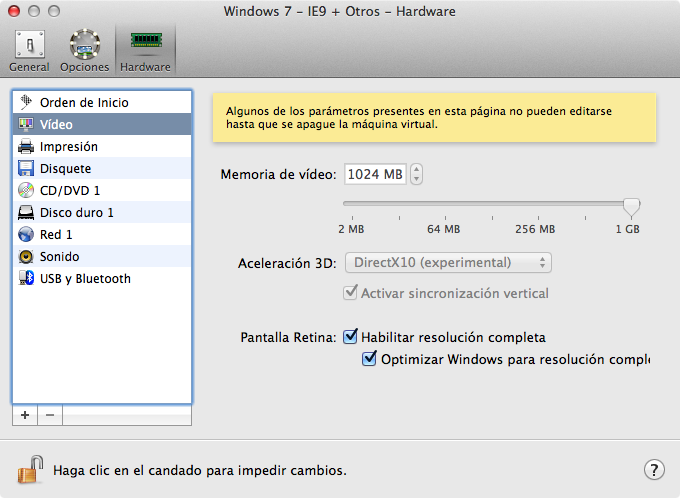Click the CD/DVD 1 disc icon
The height and width of the screenshot is (498, 680).
(x=26, y=190)
